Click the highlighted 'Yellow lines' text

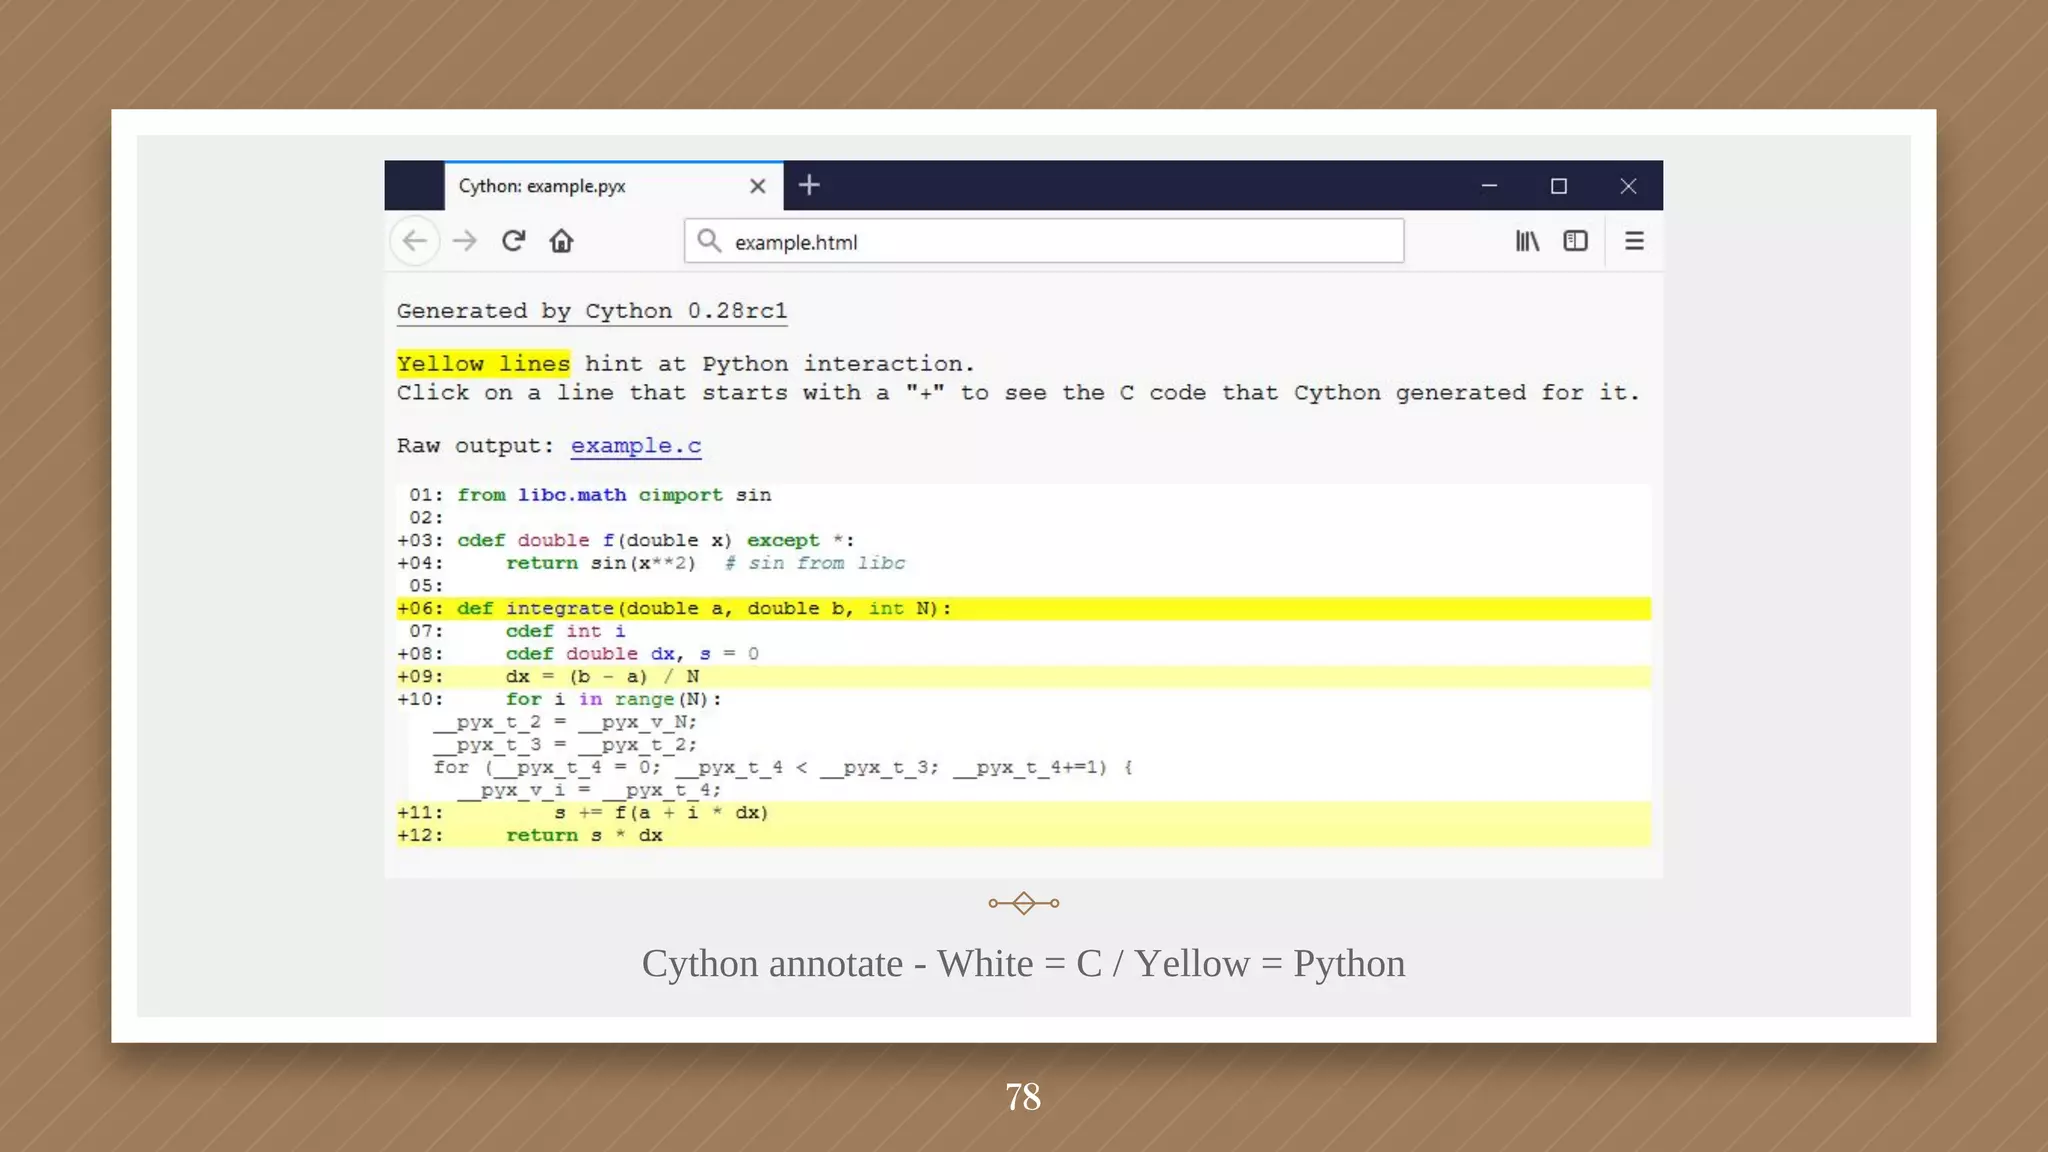tap(483, 363)
